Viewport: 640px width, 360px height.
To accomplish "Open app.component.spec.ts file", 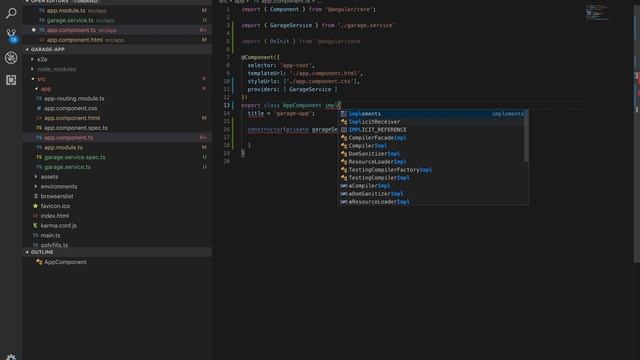I will (x=117, y=128).
